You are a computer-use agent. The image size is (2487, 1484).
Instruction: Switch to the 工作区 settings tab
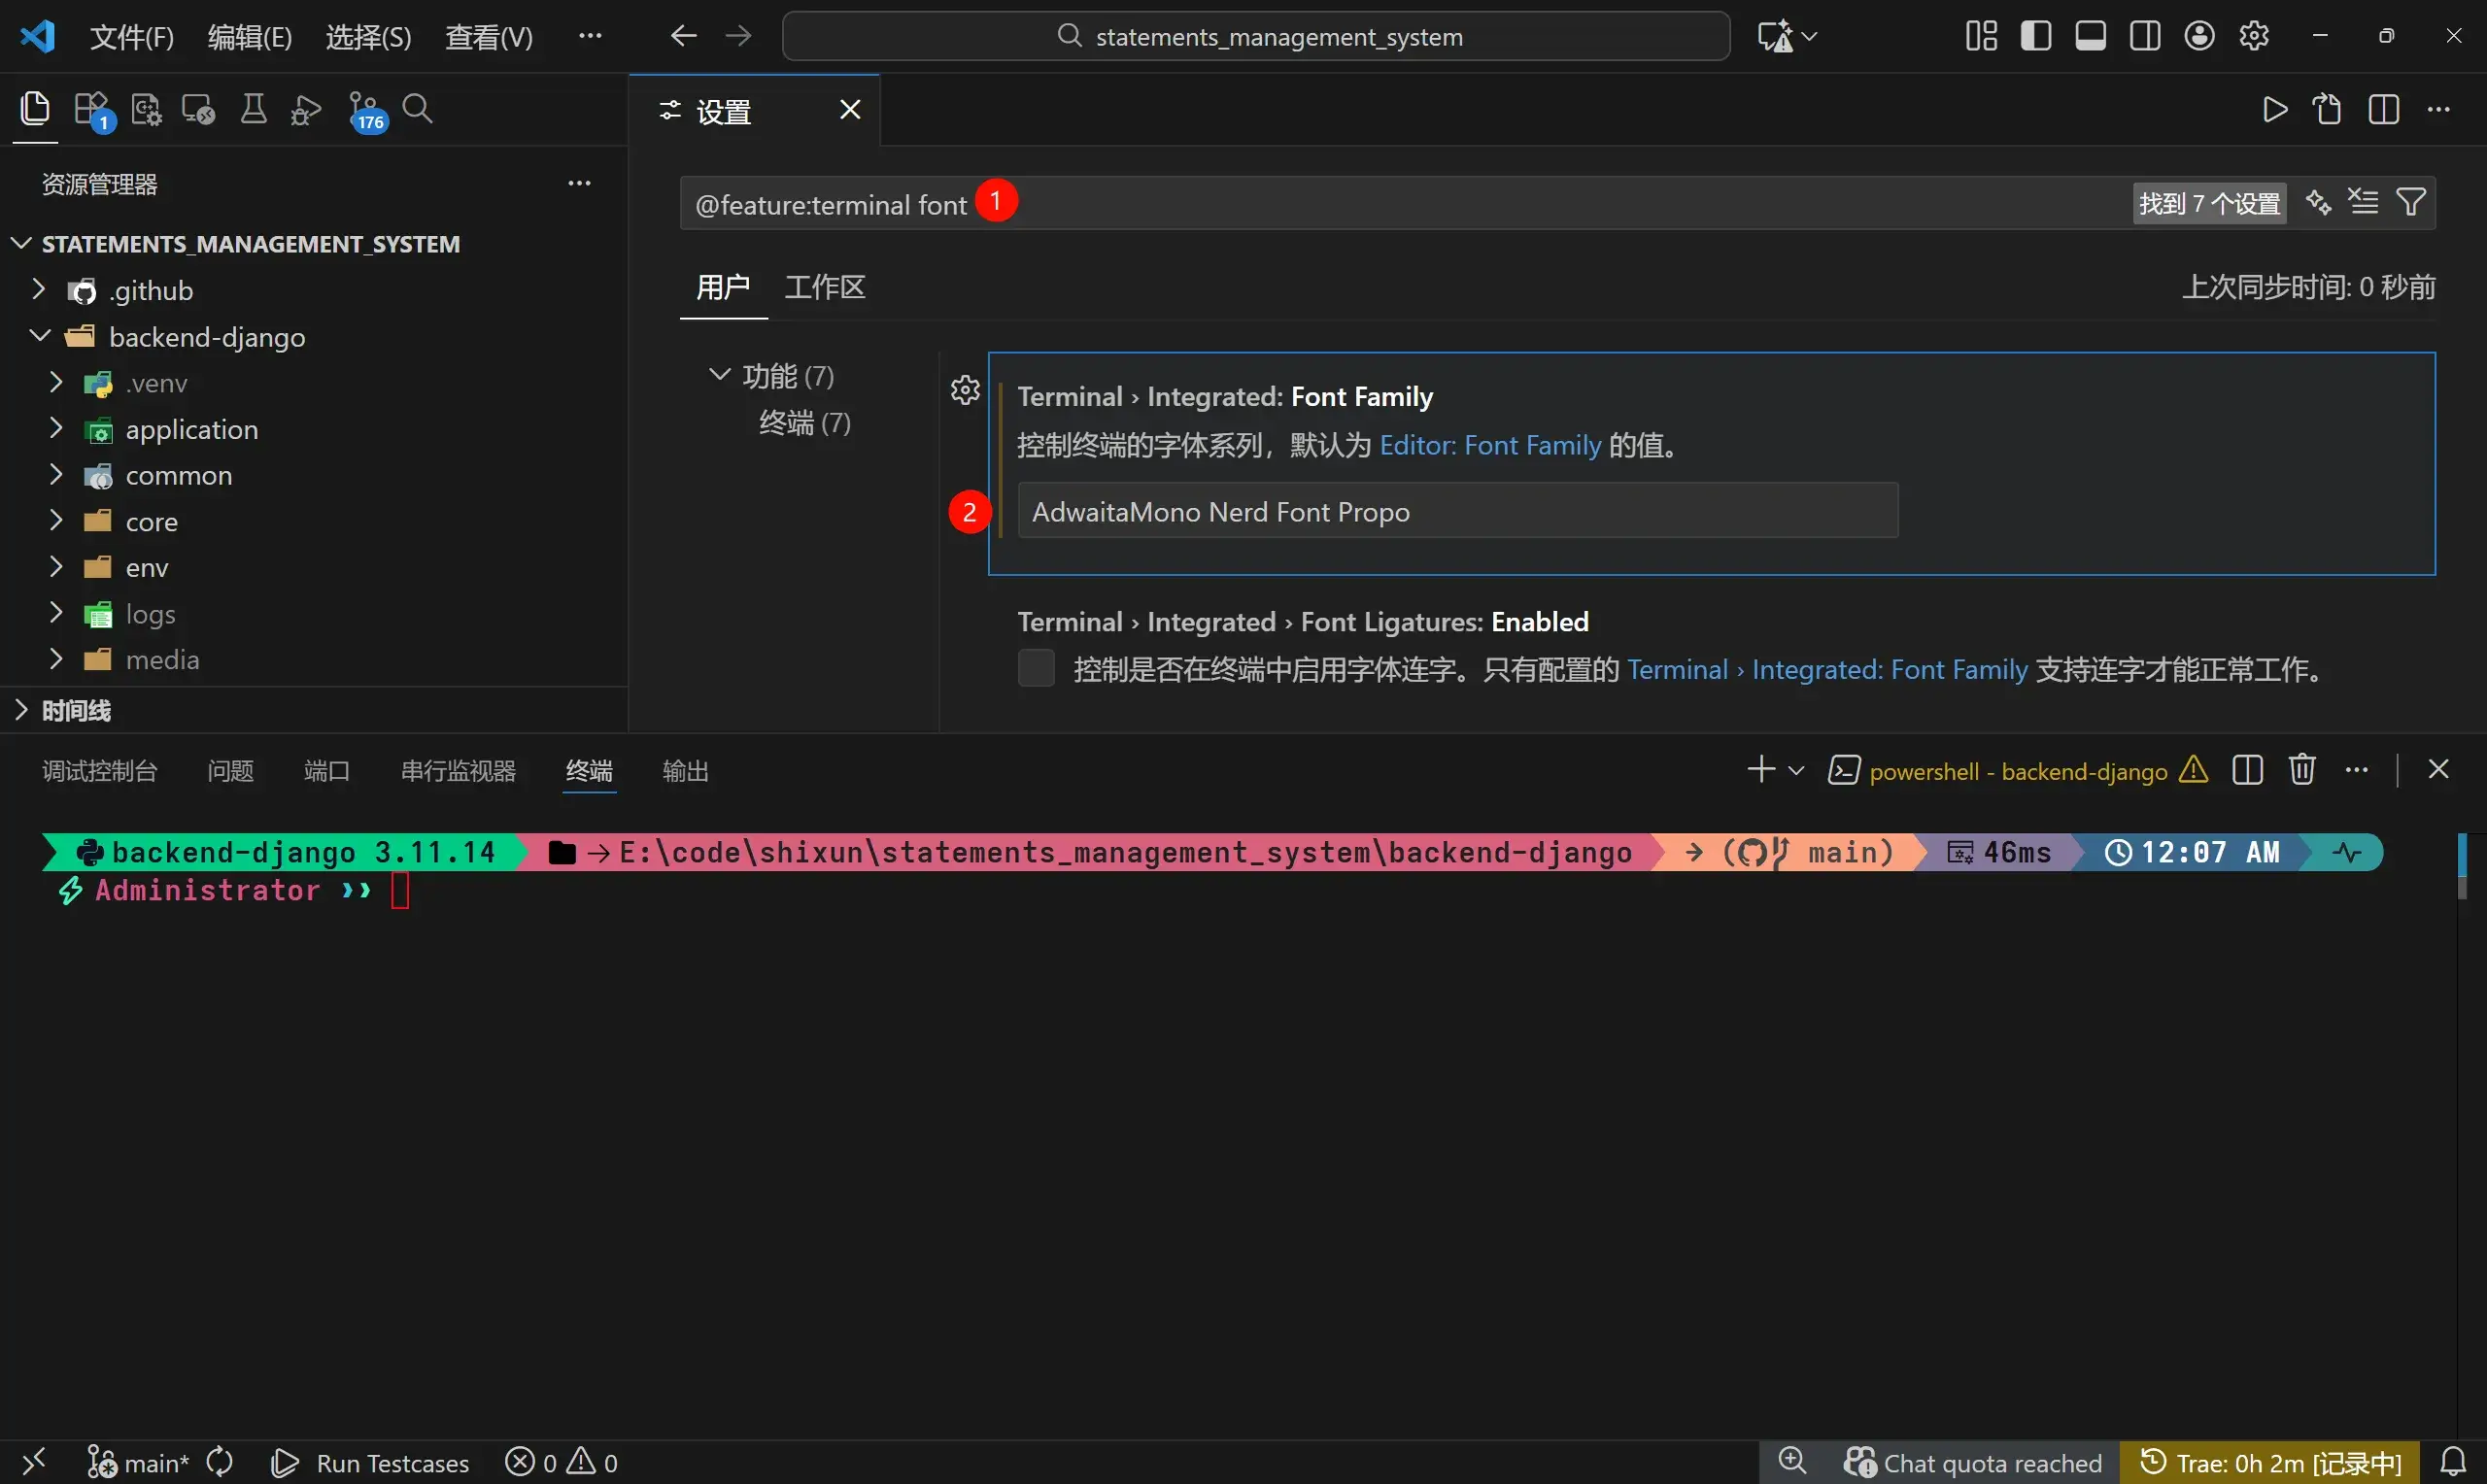point(824,287)
